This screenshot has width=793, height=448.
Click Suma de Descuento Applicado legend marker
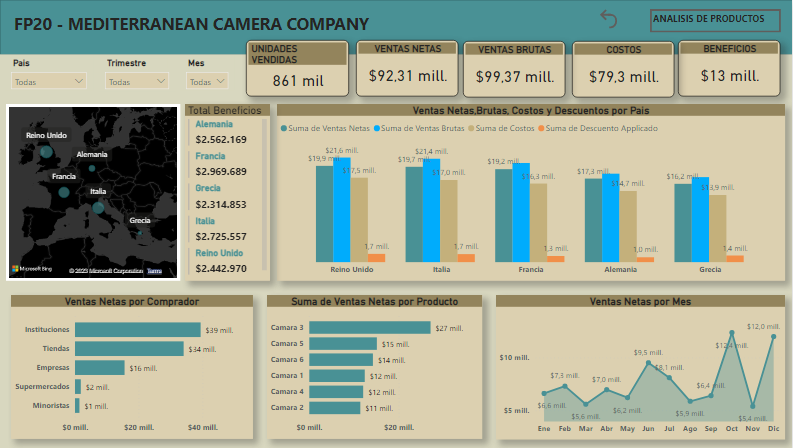pyautogui.click(x=542, y=128)
